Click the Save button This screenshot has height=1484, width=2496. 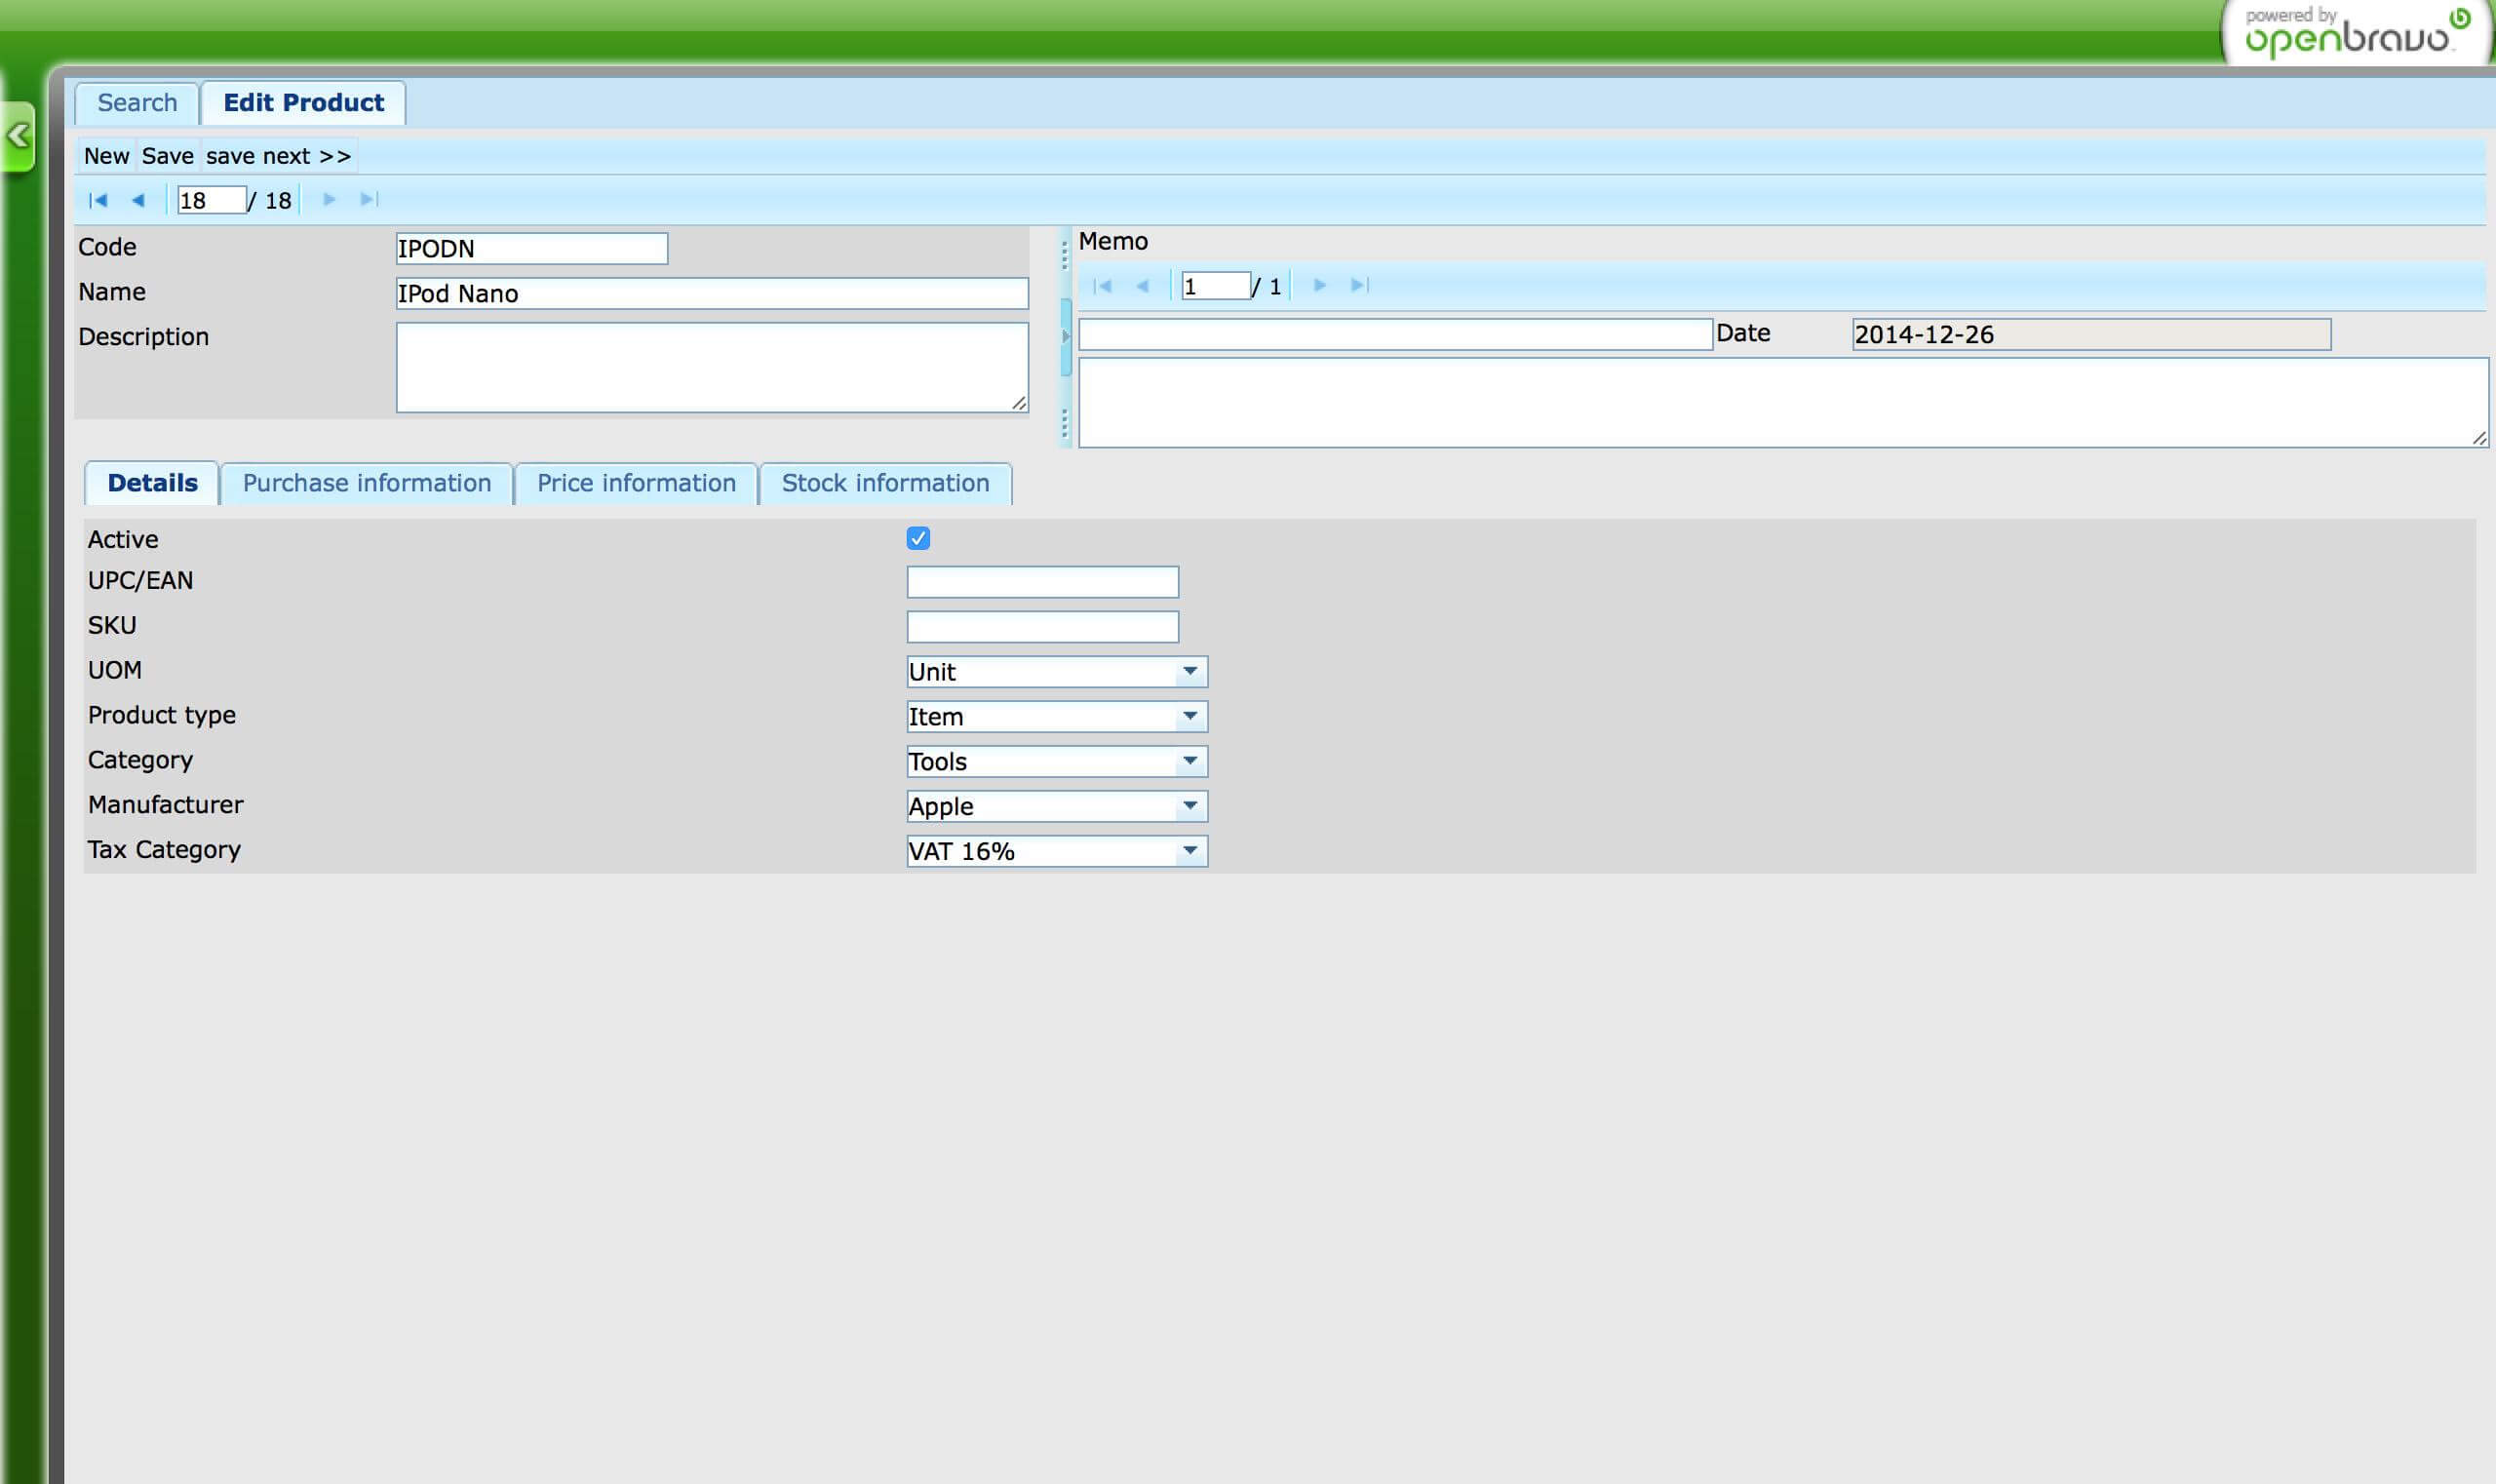[x=167, y=156]
